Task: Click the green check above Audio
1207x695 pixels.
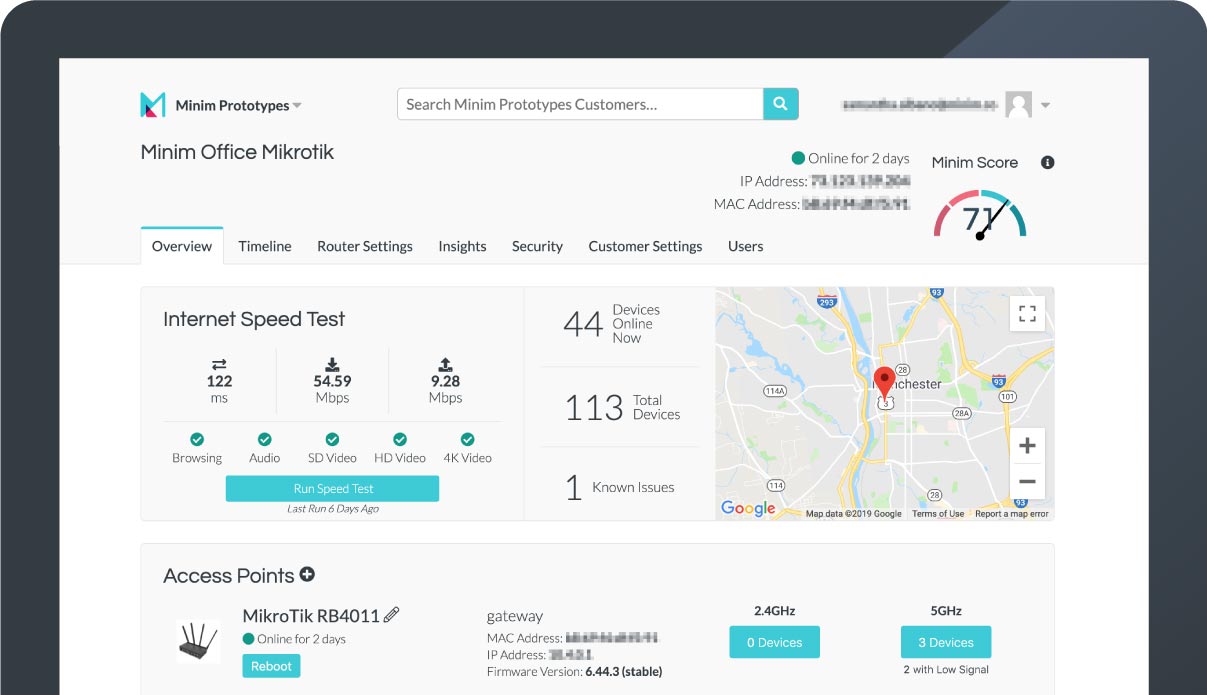Action: click(x=265, y=439)
